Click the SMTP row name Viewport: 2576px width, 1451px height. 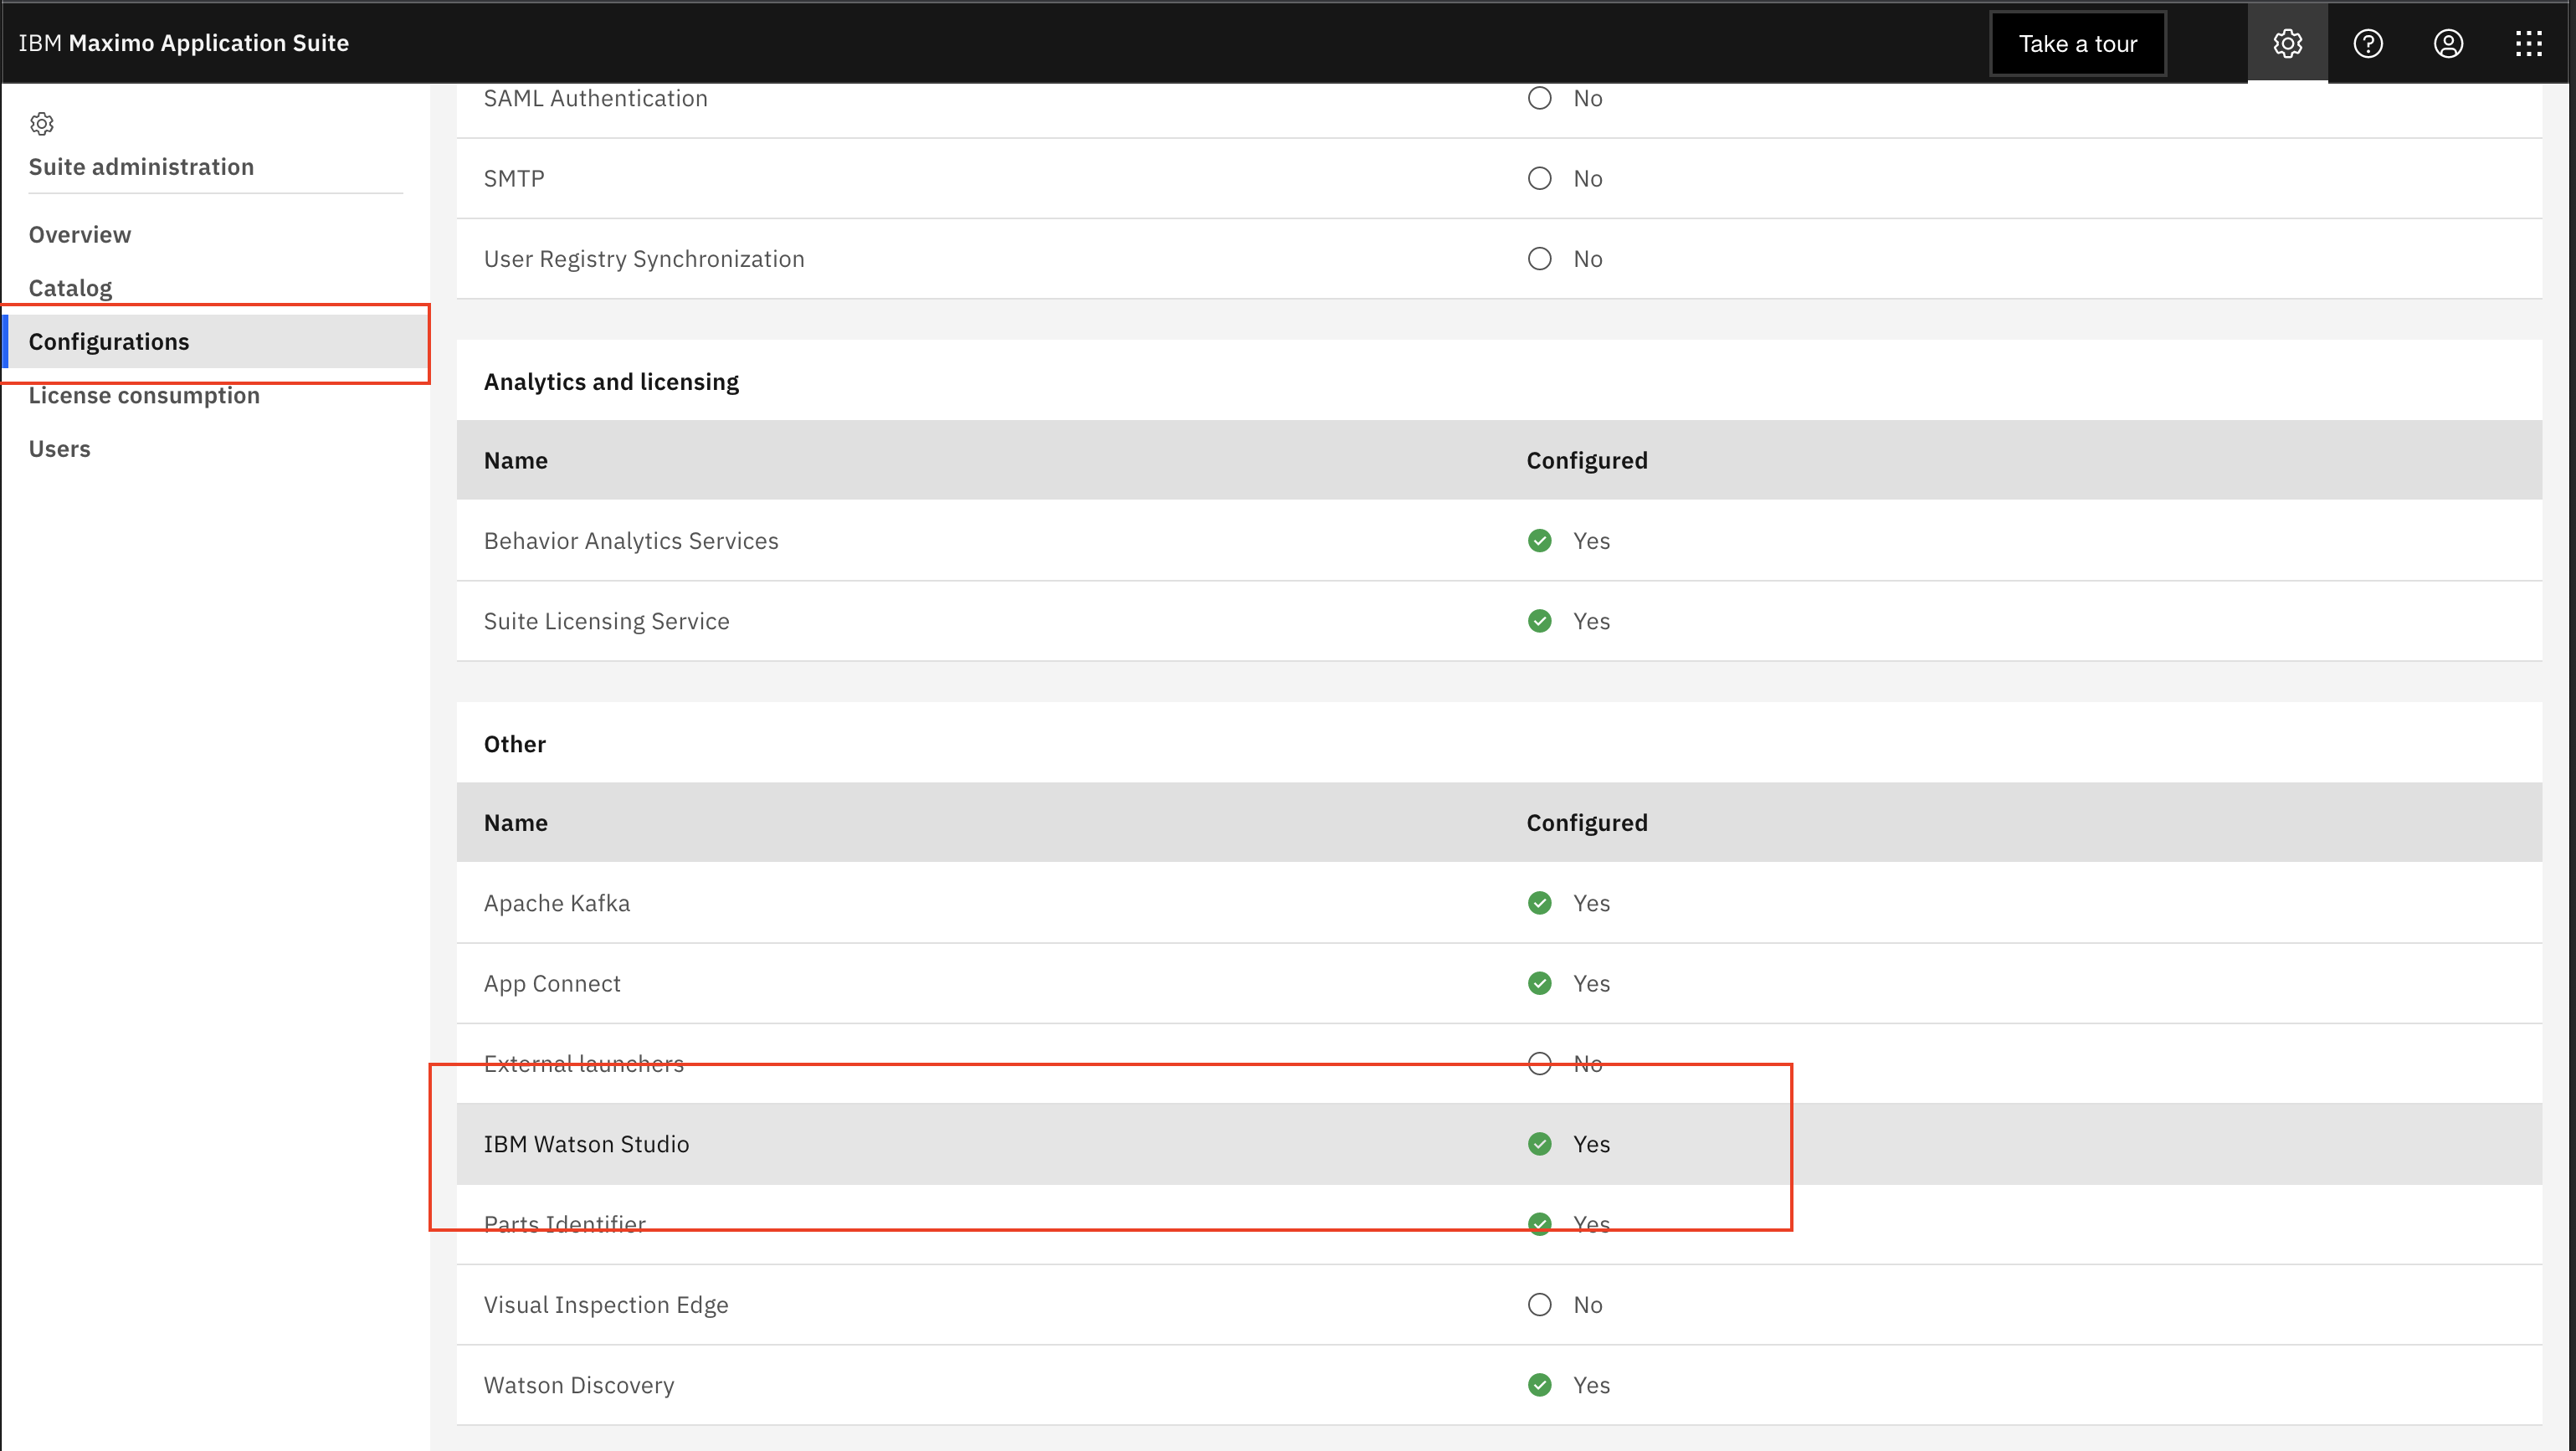pyautogui.click(x=514, y=178)
